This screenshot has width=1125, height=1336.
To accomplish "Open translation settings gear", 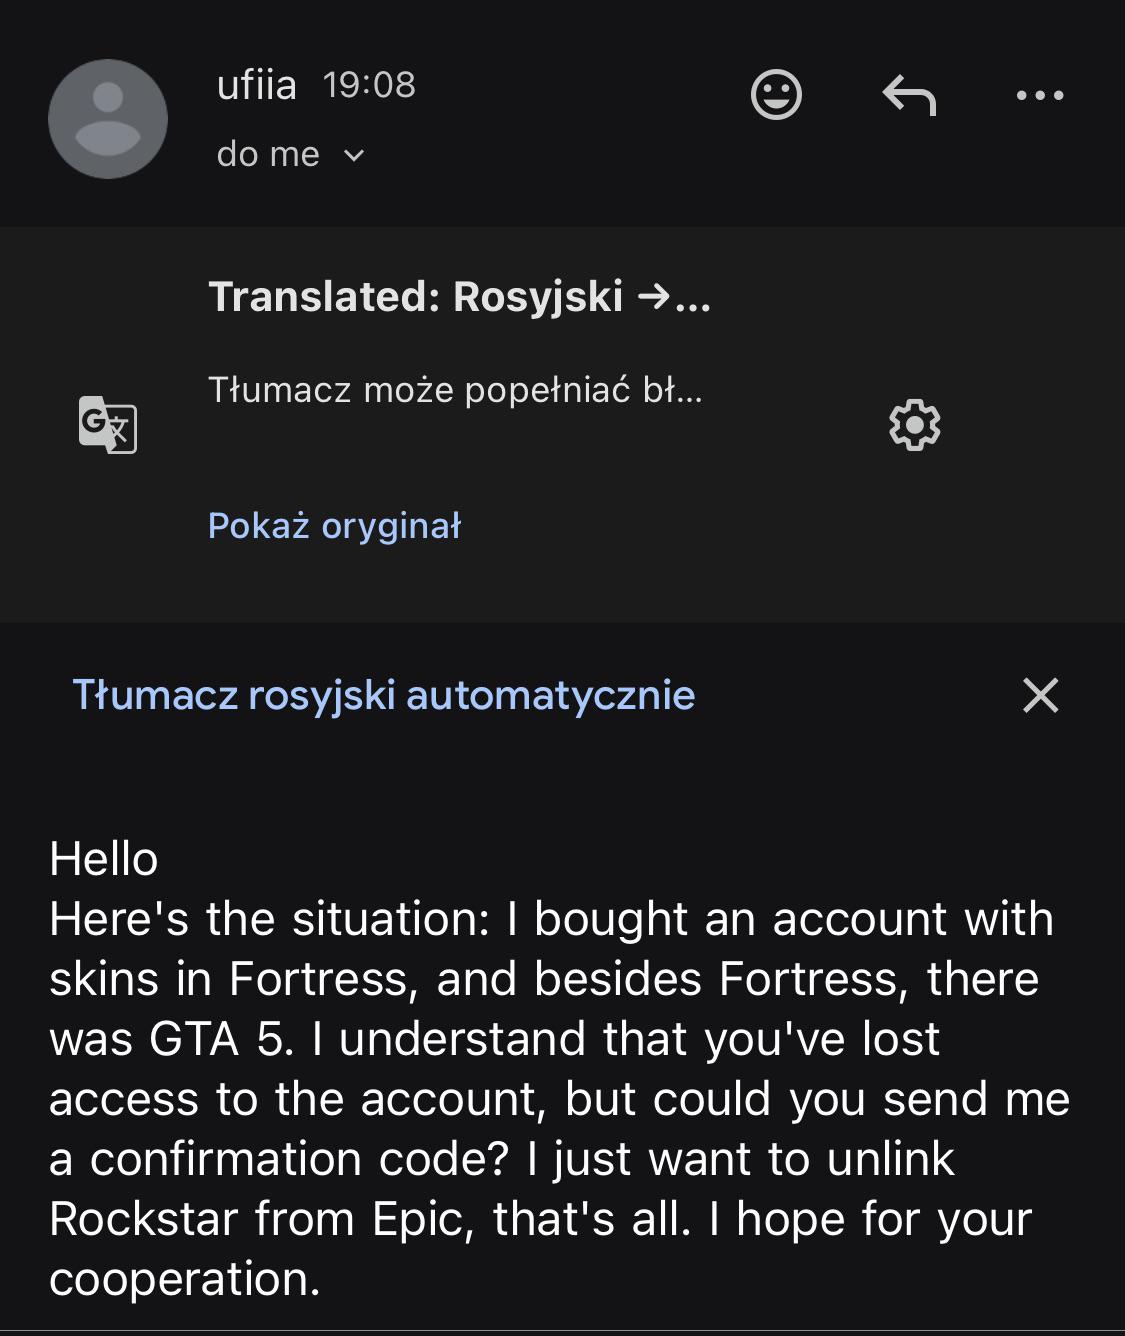I will click(914, 425).
